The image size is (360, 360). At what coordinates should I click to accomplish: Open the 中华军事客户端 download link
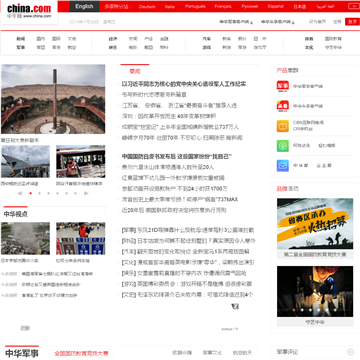click(236, 22)
